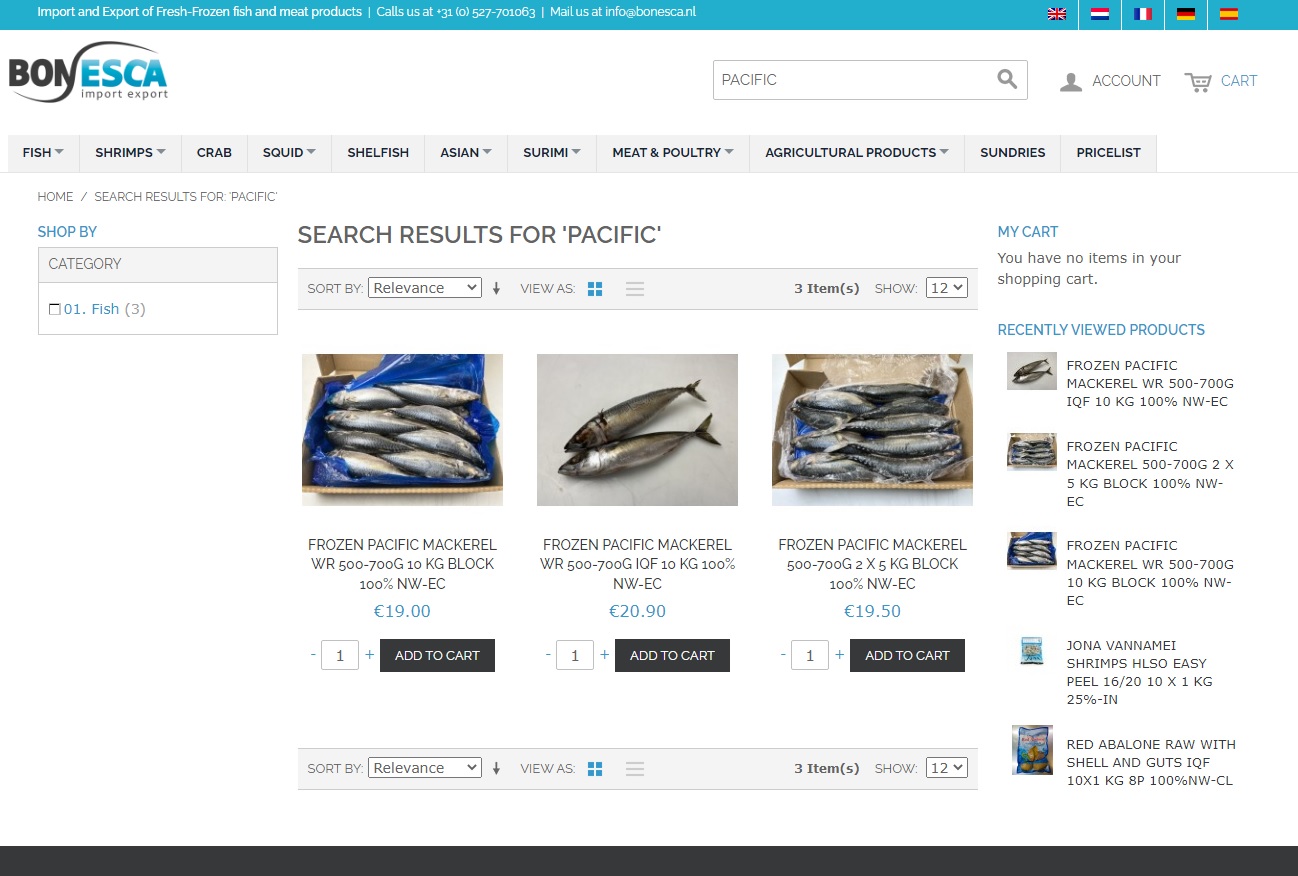Add €19.00 mackerel block to cart
Image resolution: width=1298 pixels, height=876 pixels.
tap(437, 655)
